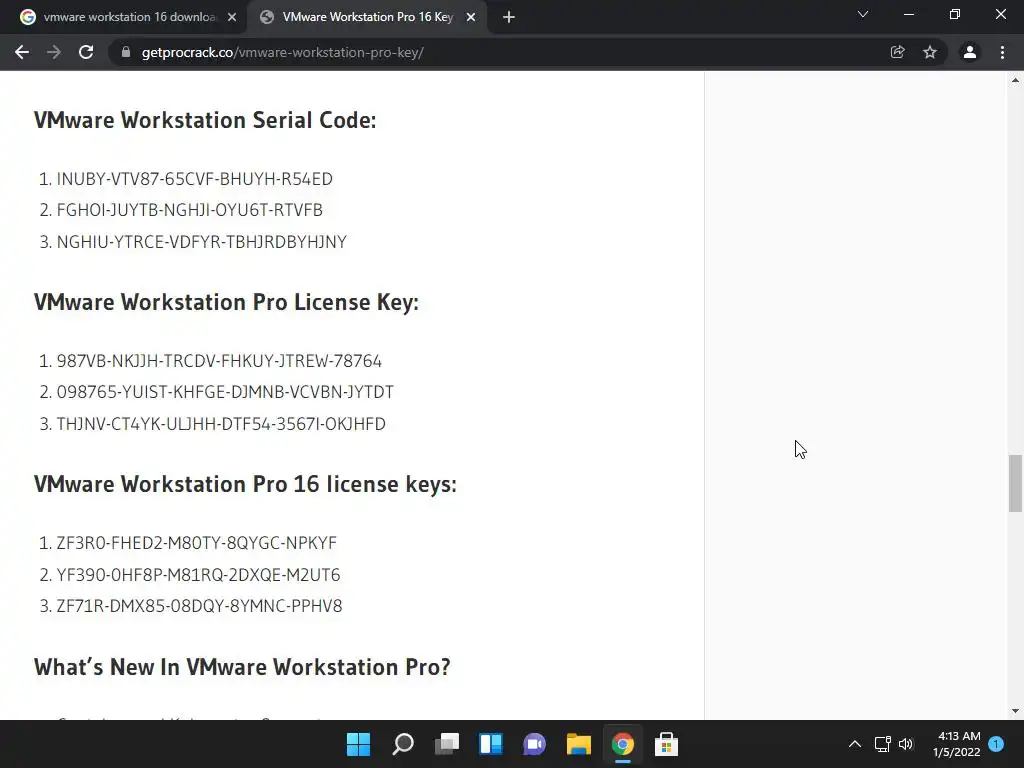Click key 098765-YUIST-KHFGE-DJMNB-VCVBN-JYTDT
Image resolution: width=1024 pixels, height=768 pixels.
[x=225, y=392]
